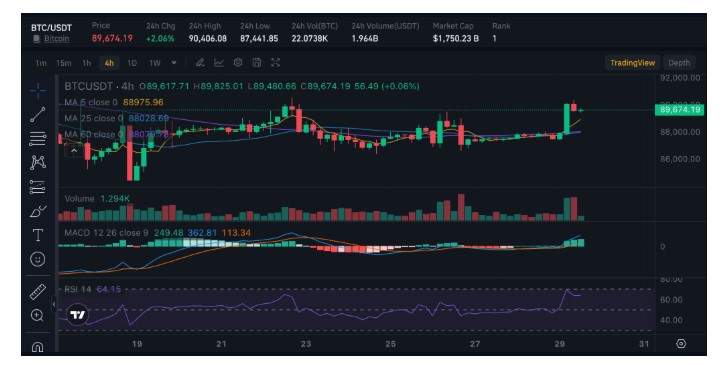Toggle fullscreen chart mode
The image size is (725, 365).
[x=276, y=63]
